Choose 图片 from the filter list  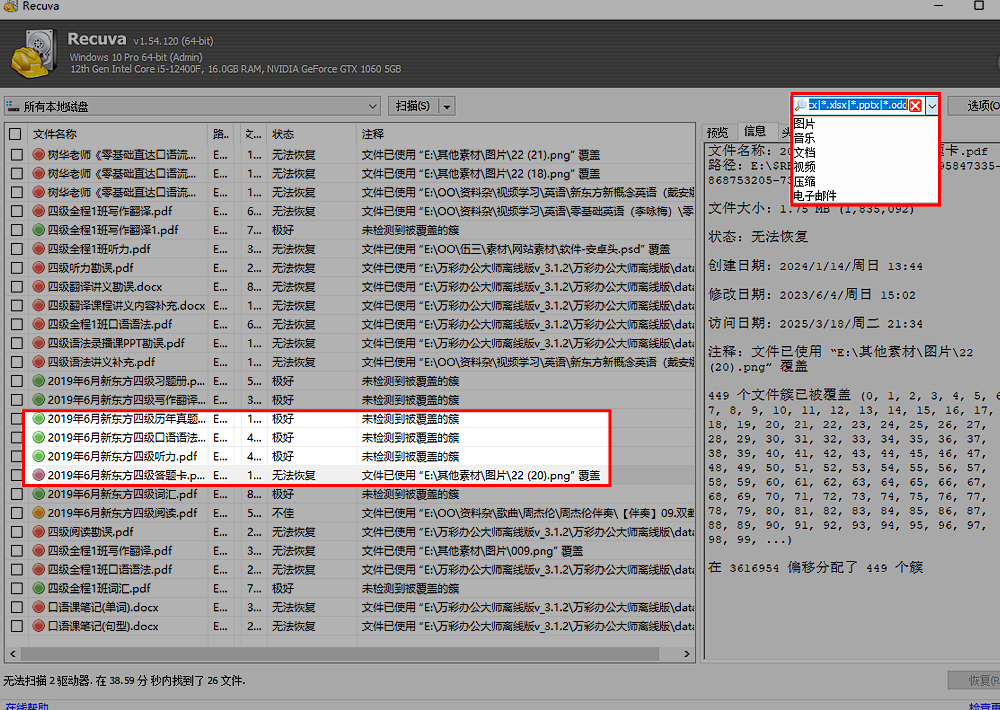804,123
